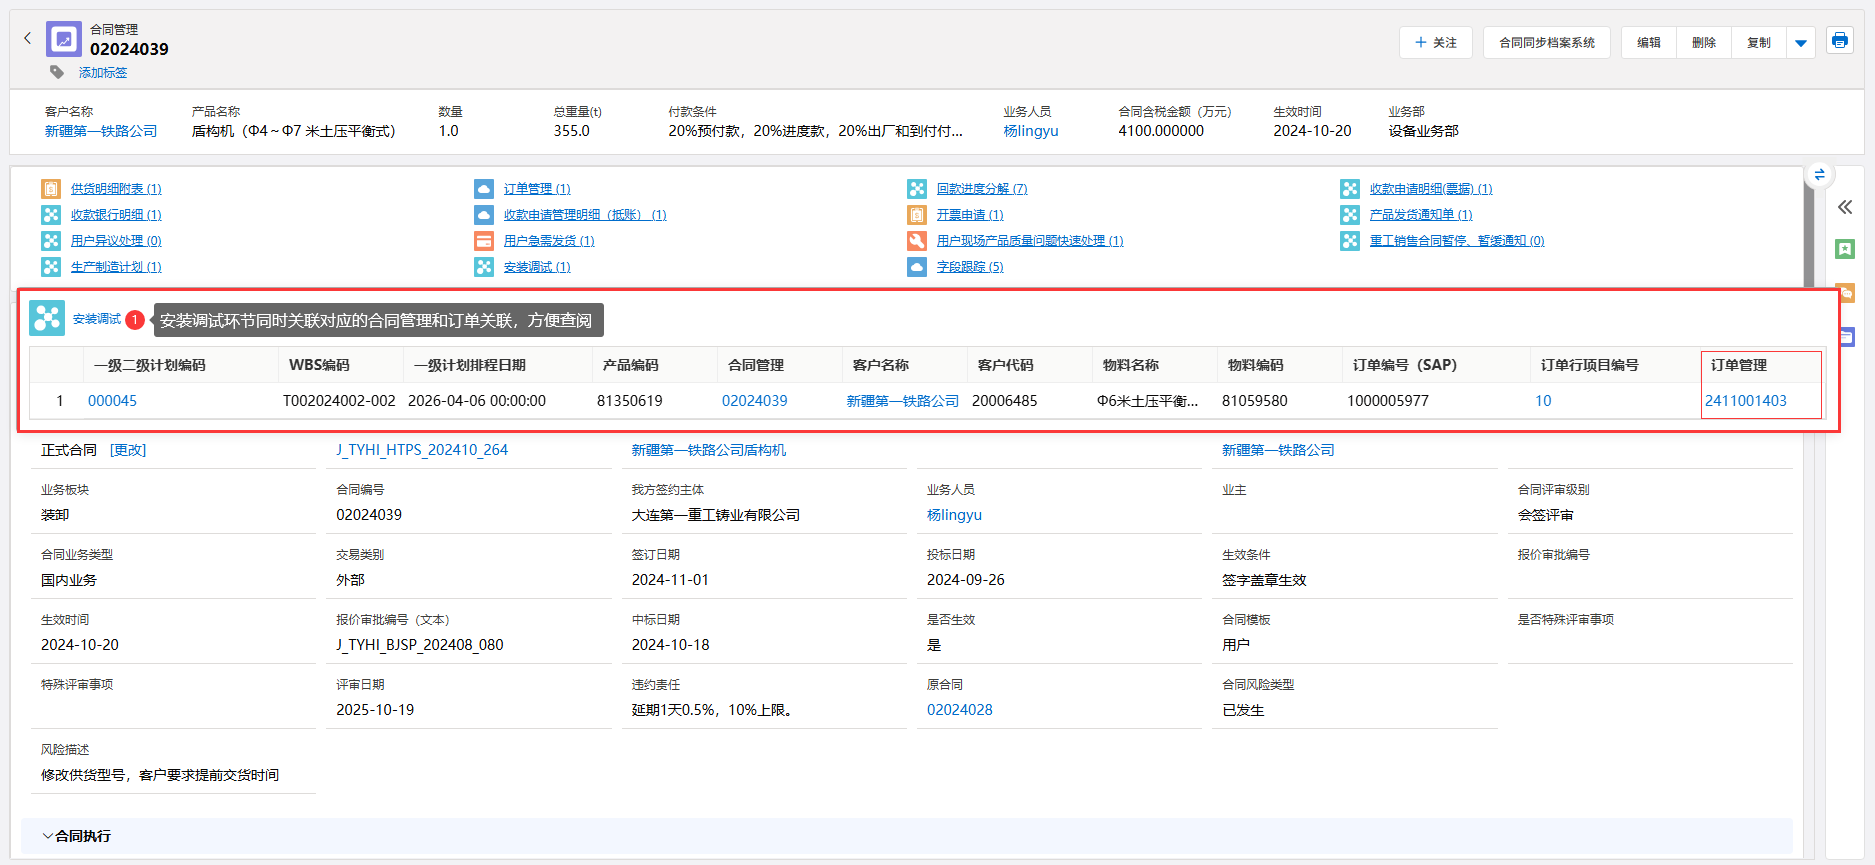Screen dimensions: 1875x865
Task: Click the 合同同步档案系统 button
Action: [1546, 43]
